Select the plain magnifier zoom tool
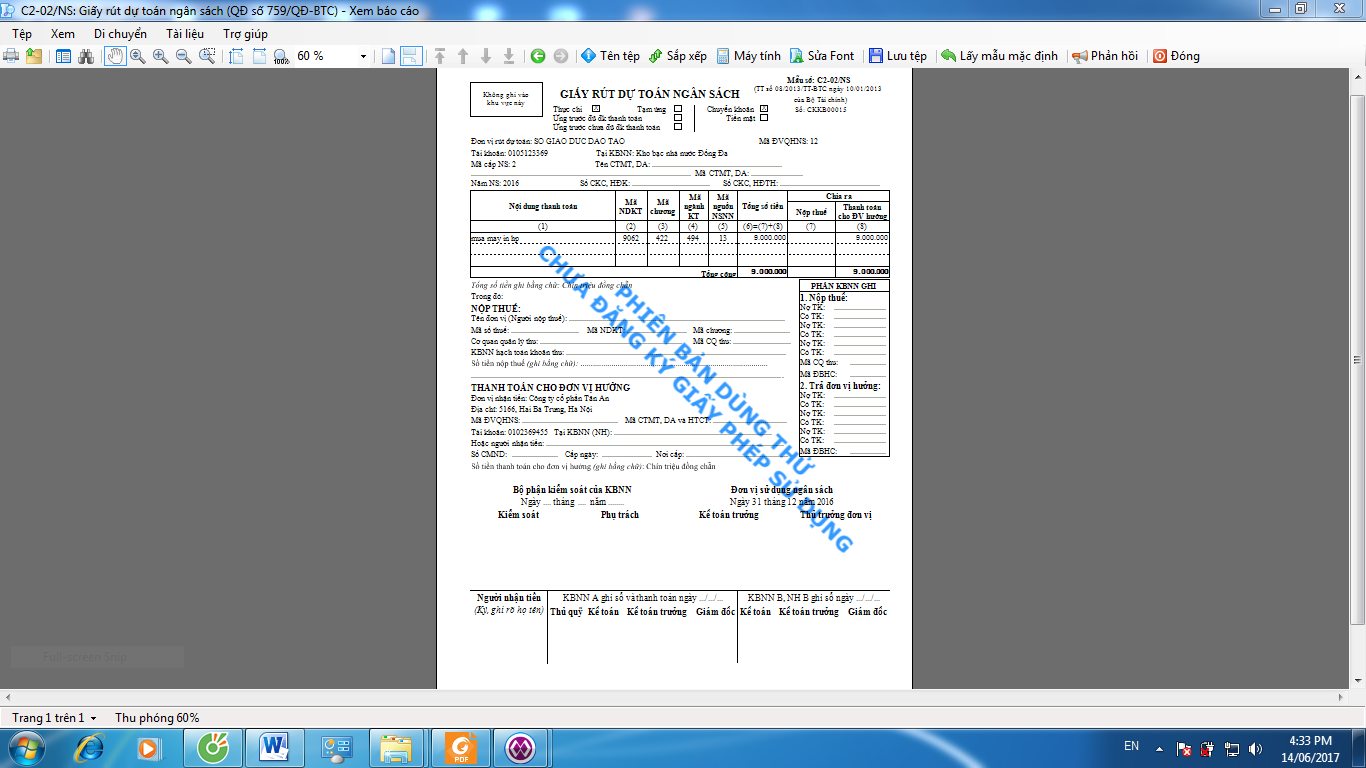 tap(138, 56)
